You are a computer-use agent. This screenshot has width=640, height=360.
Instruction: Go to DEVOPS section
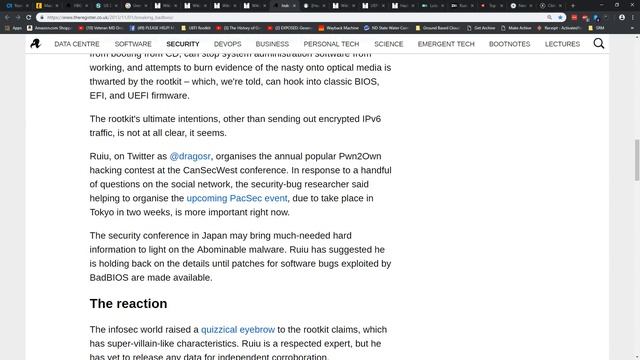(227, 44)
